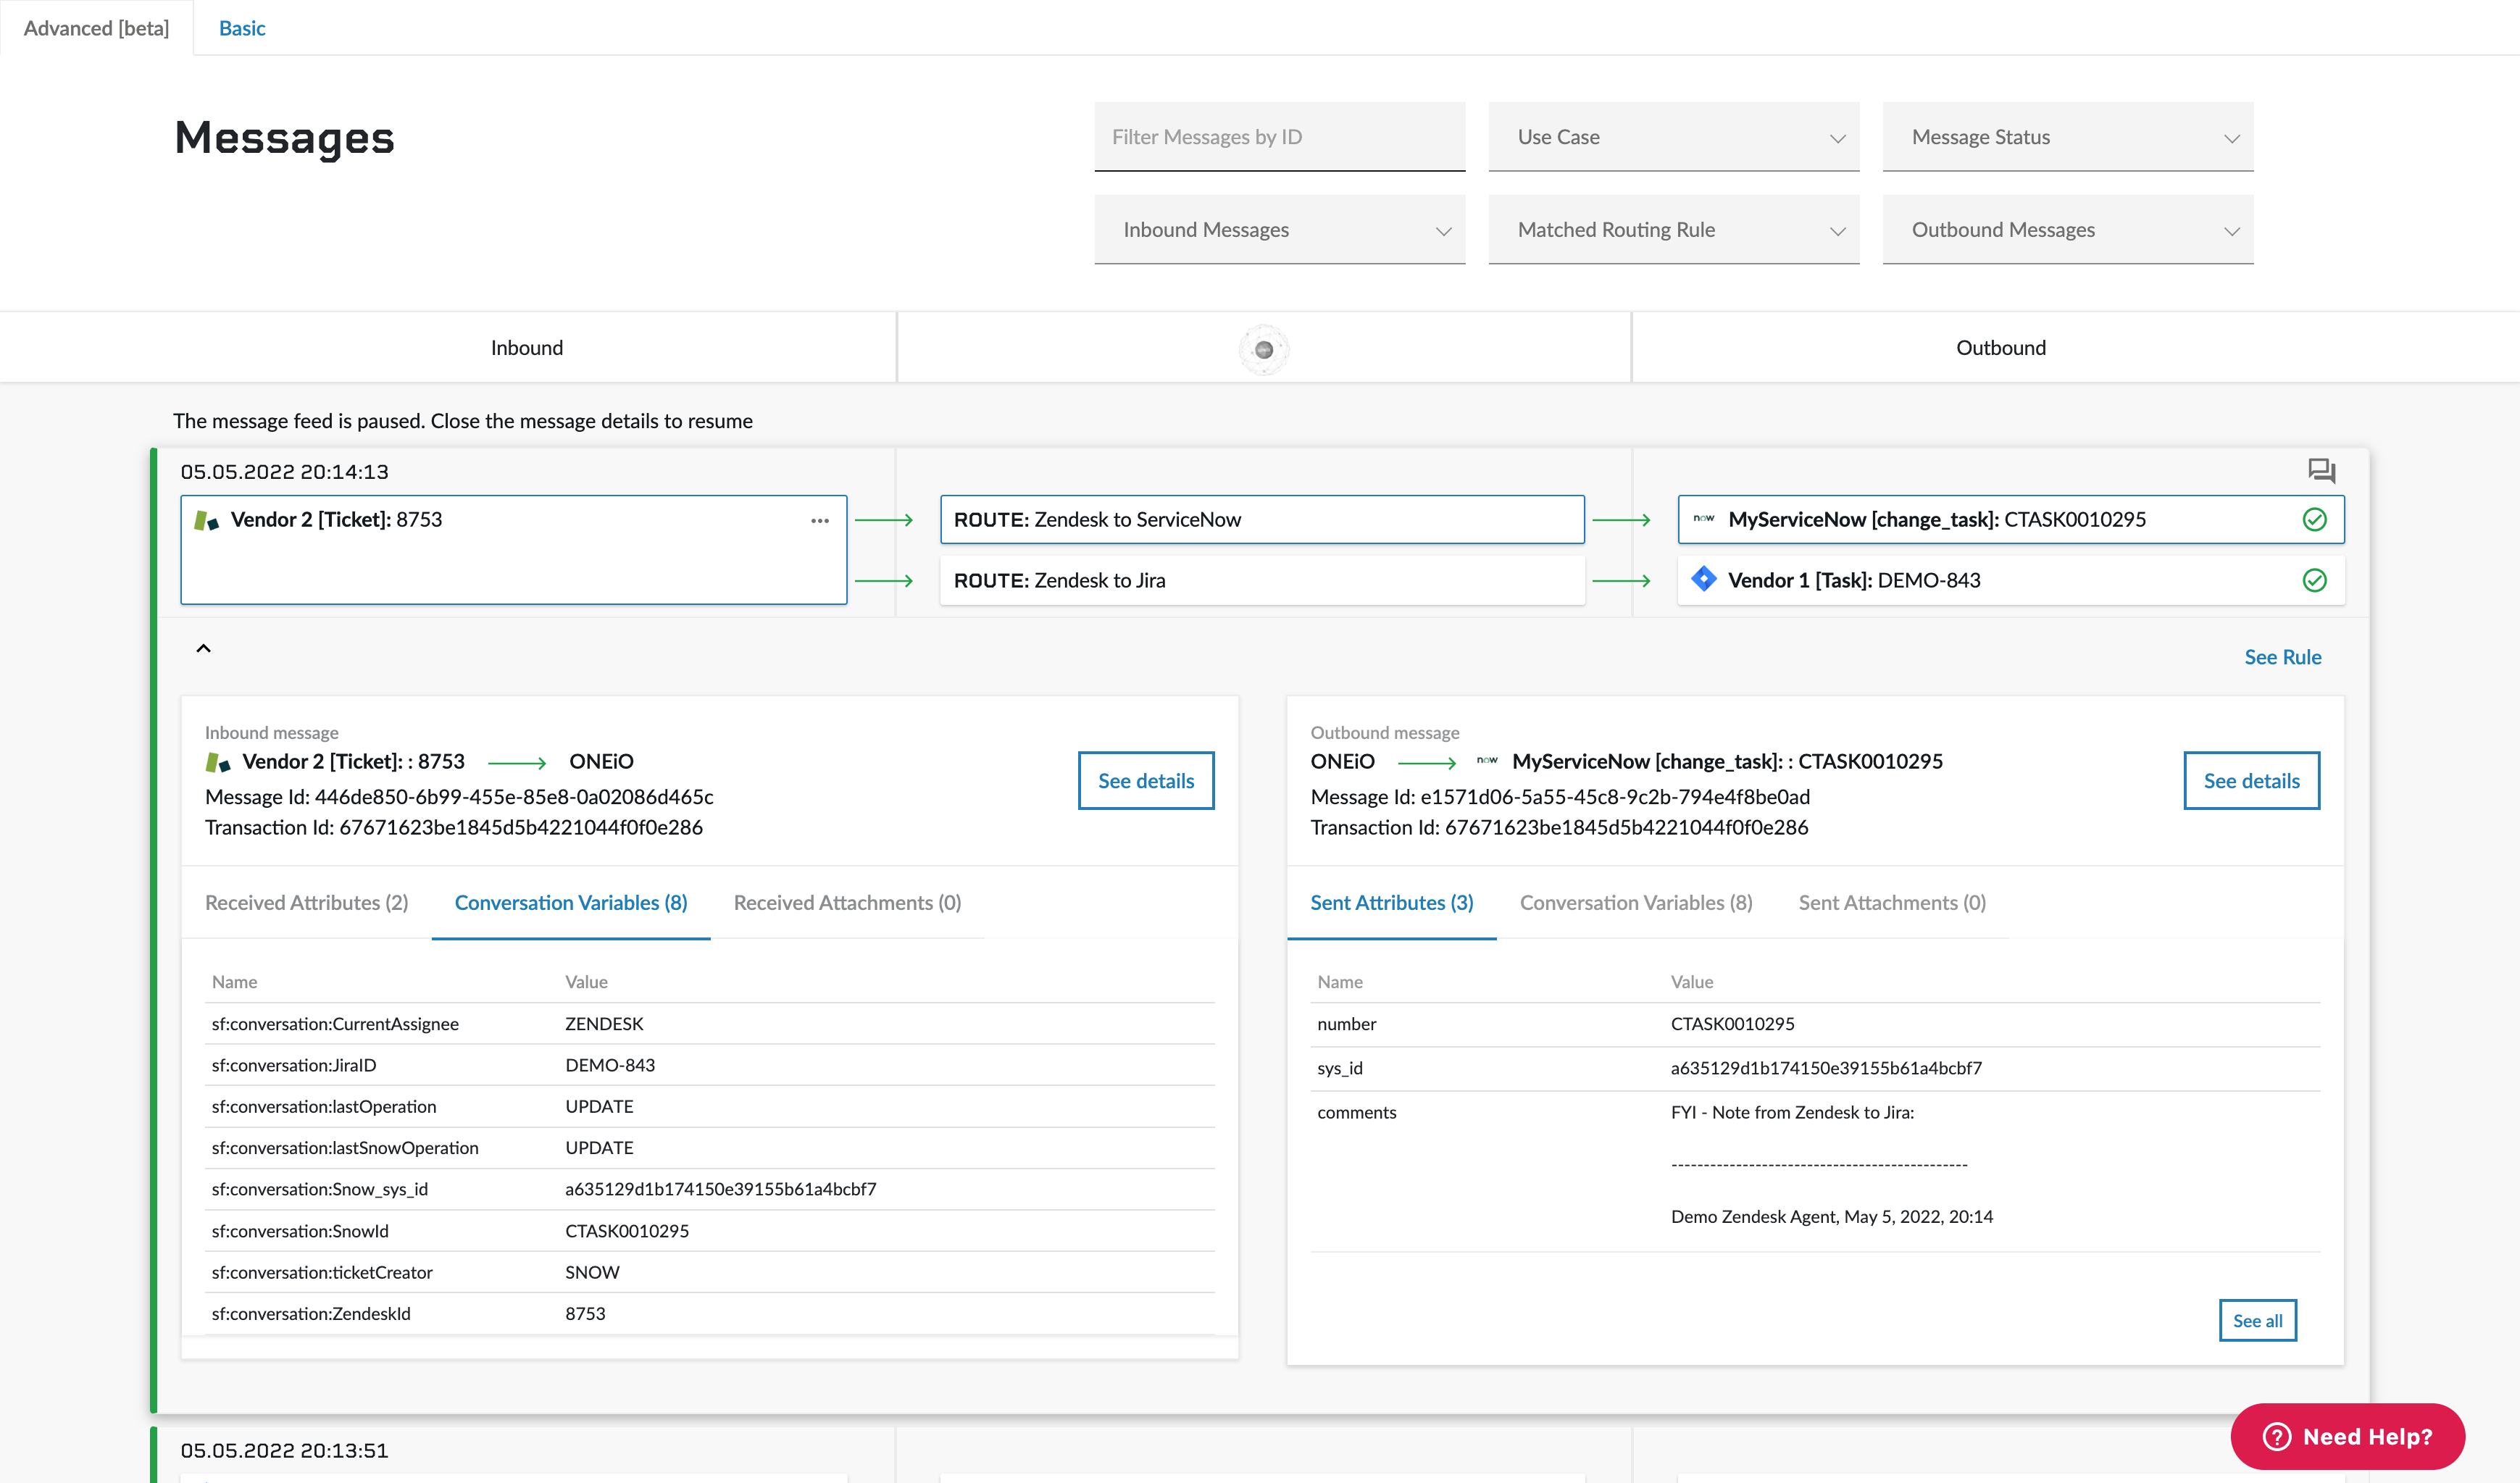Open the Sent Attachments (0) tab

coord(1892,902)
